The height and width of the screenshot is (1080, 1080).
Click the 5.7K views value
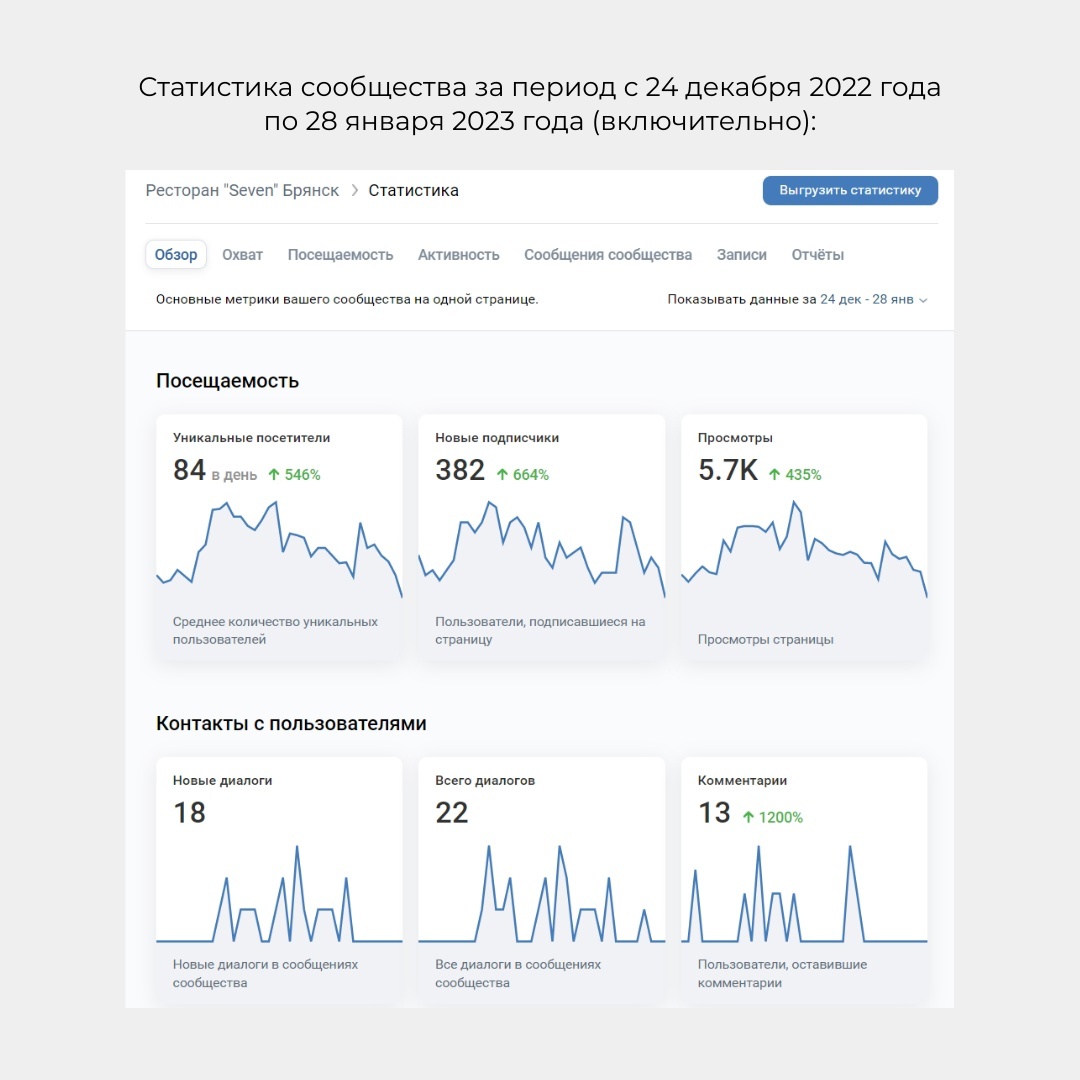coord(727,470)
